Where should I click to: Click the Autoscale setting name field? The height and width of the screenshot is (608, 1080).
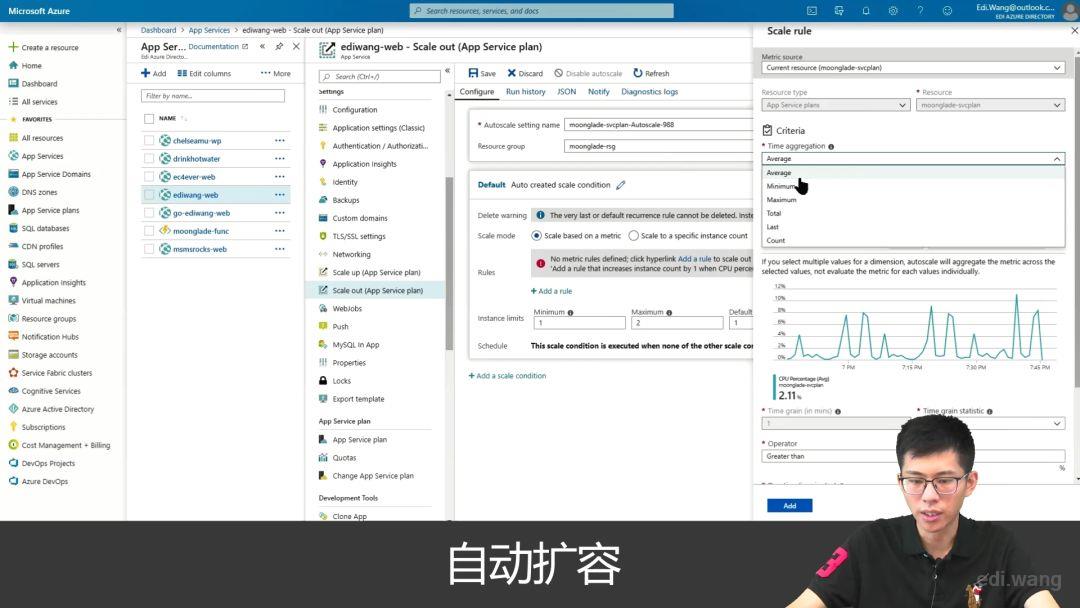pos(658,125)
